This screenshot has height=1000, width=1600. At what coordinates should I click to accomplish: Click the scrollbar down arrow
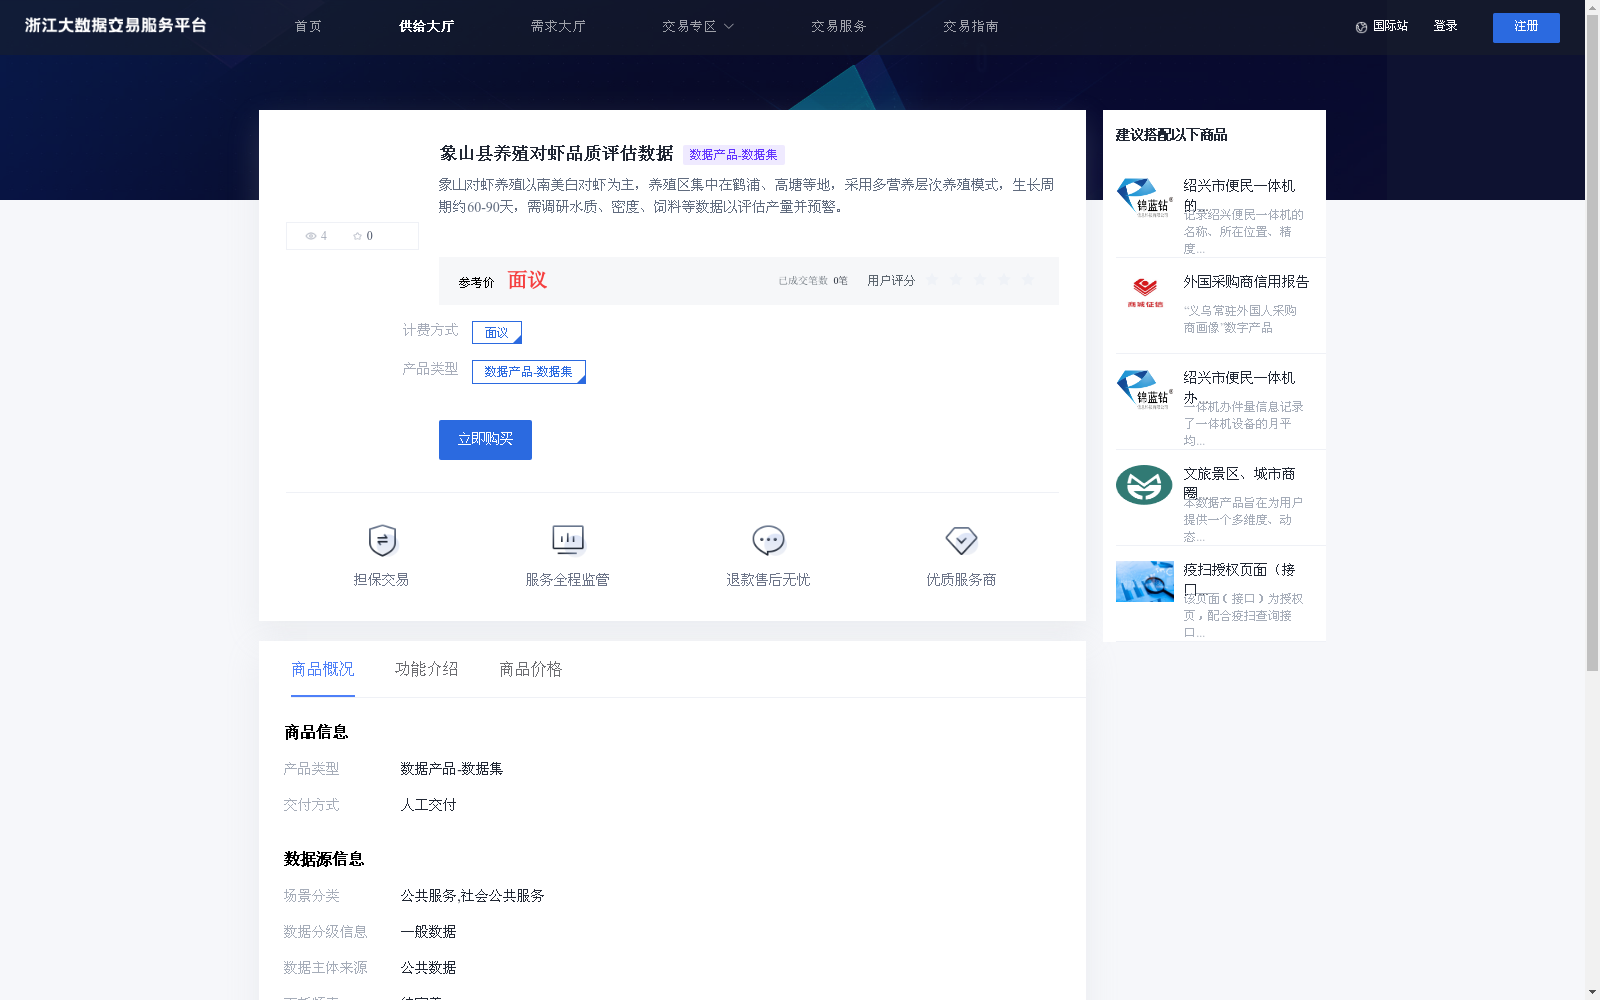tap(1592, 993)
